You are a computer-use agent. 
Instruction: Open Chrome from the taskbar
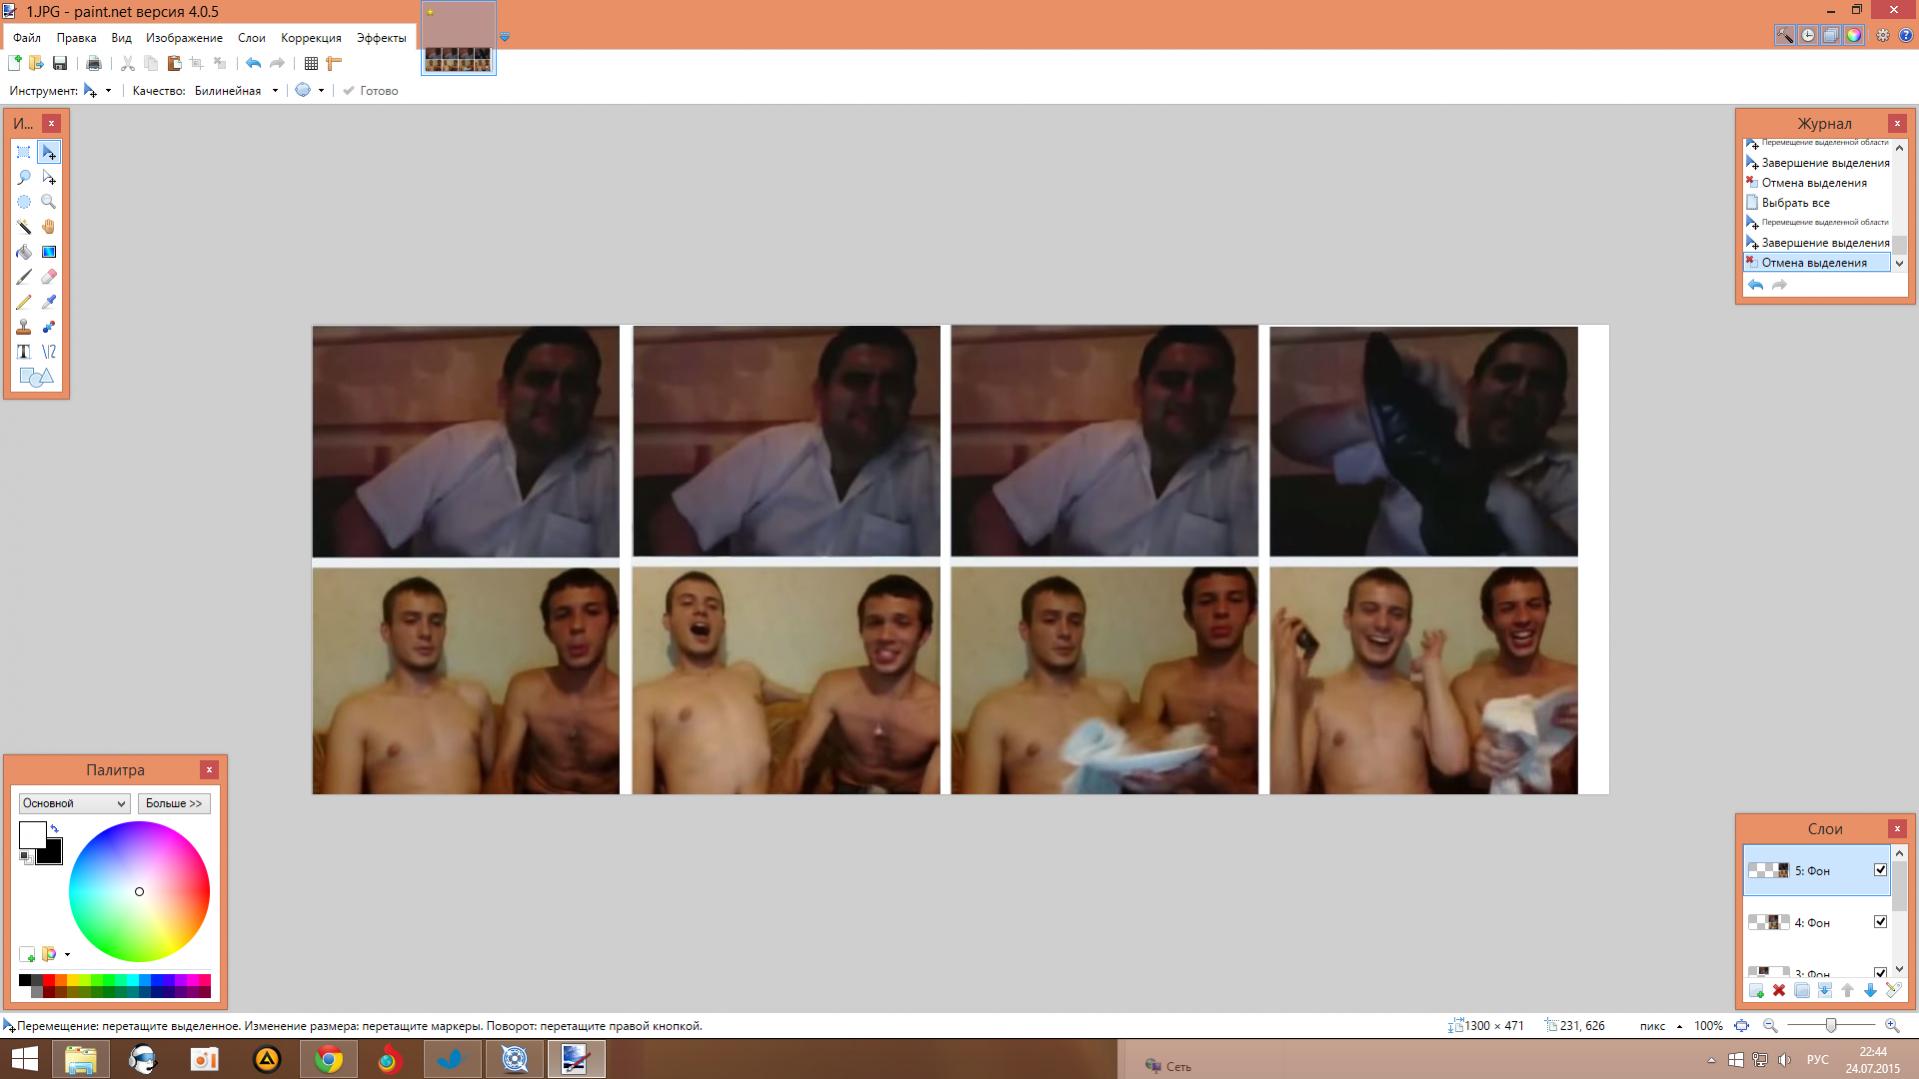(x=328, y=1059)
